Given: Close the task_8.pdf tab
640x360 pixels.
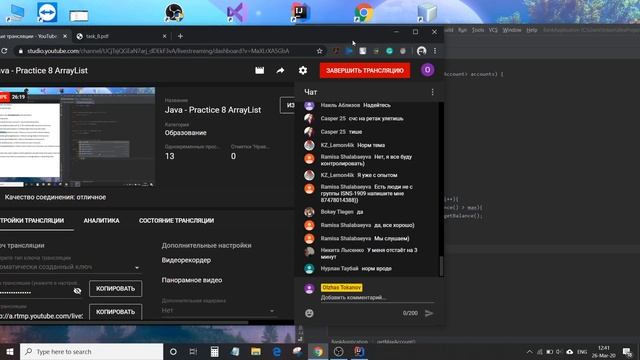Looking at the screenshot, I should pos(164,36).
